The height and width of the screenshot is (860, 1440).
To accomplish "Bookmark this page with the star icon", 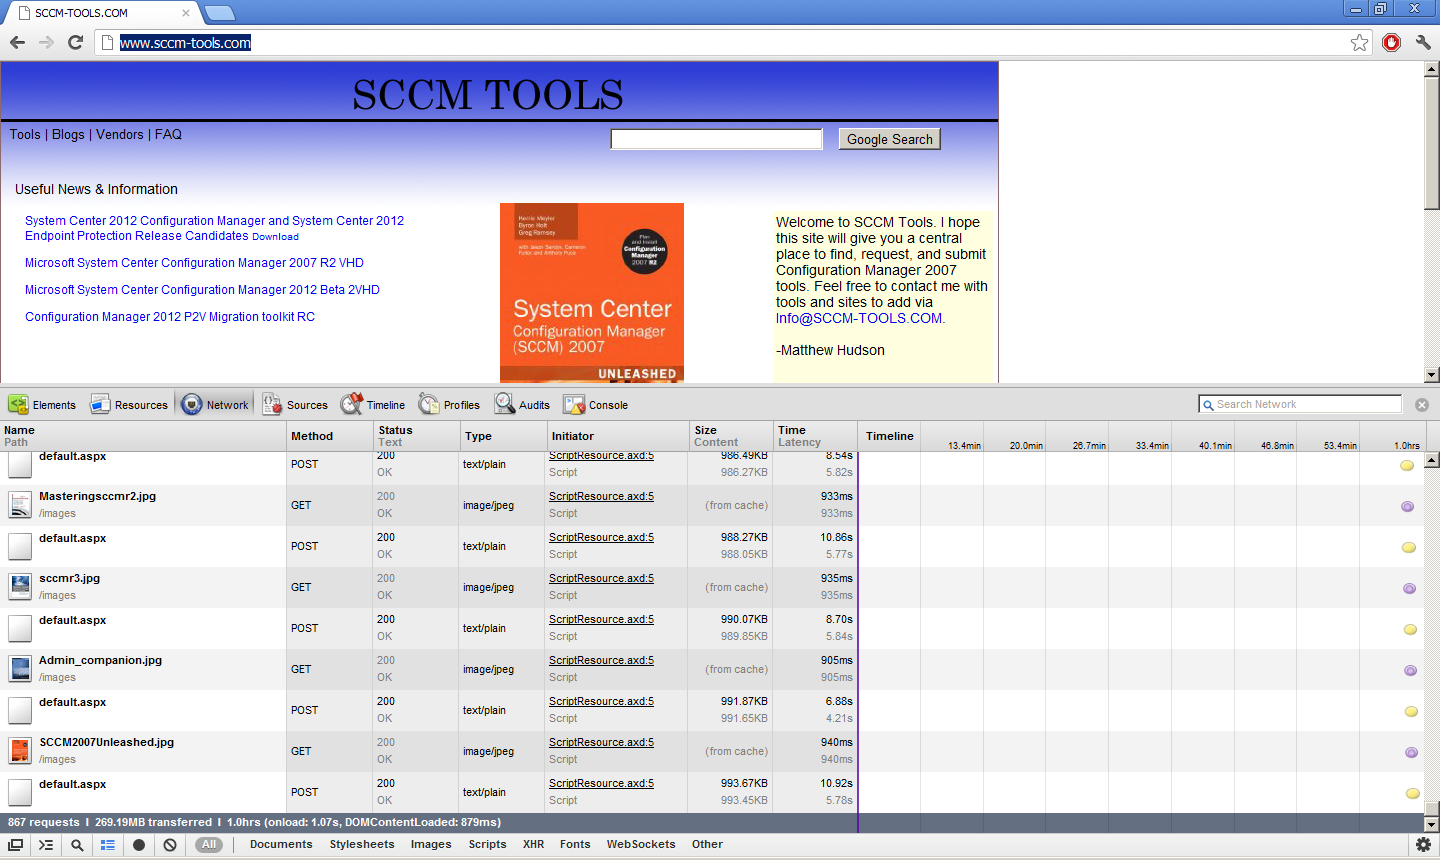I will point(1359,42).
